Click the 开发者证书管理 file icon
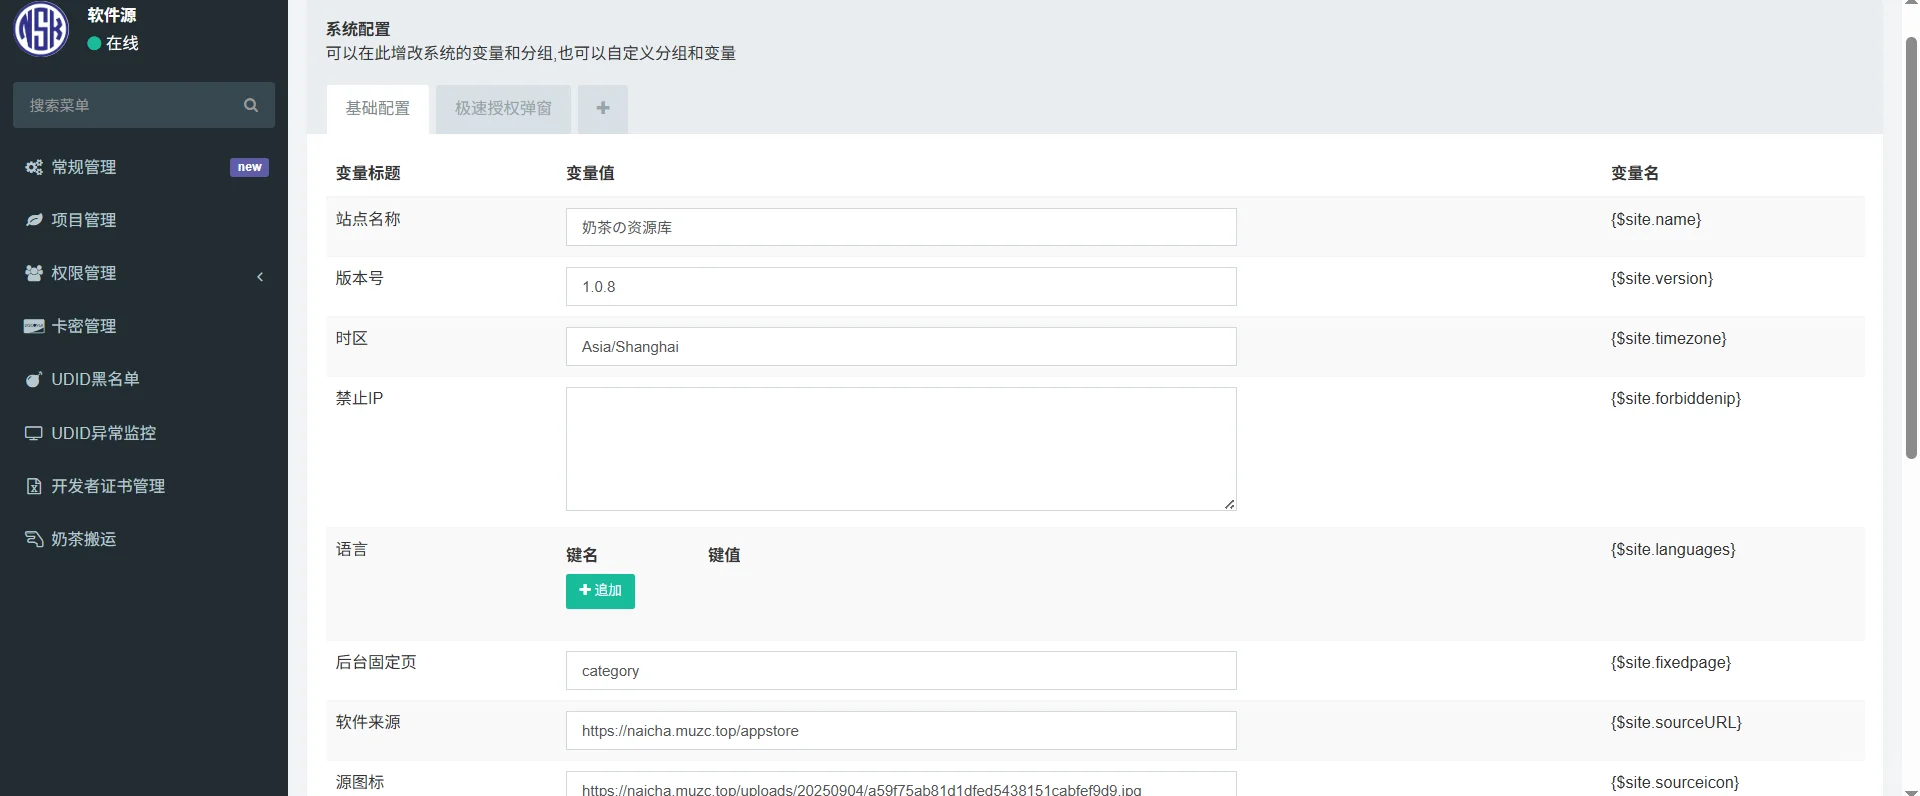 click(x=34, y=486)
